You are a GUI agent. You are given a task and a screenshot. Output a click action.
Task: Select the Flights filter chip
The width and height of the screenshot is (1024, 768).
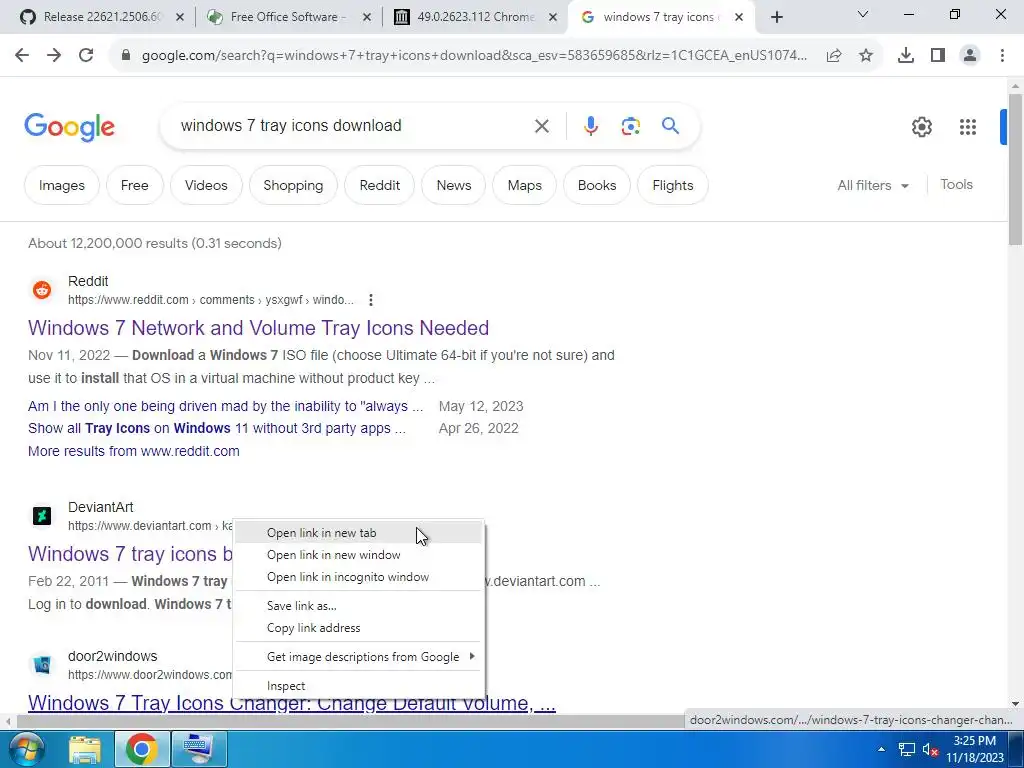pyautogui.click(x=673, y=185)
